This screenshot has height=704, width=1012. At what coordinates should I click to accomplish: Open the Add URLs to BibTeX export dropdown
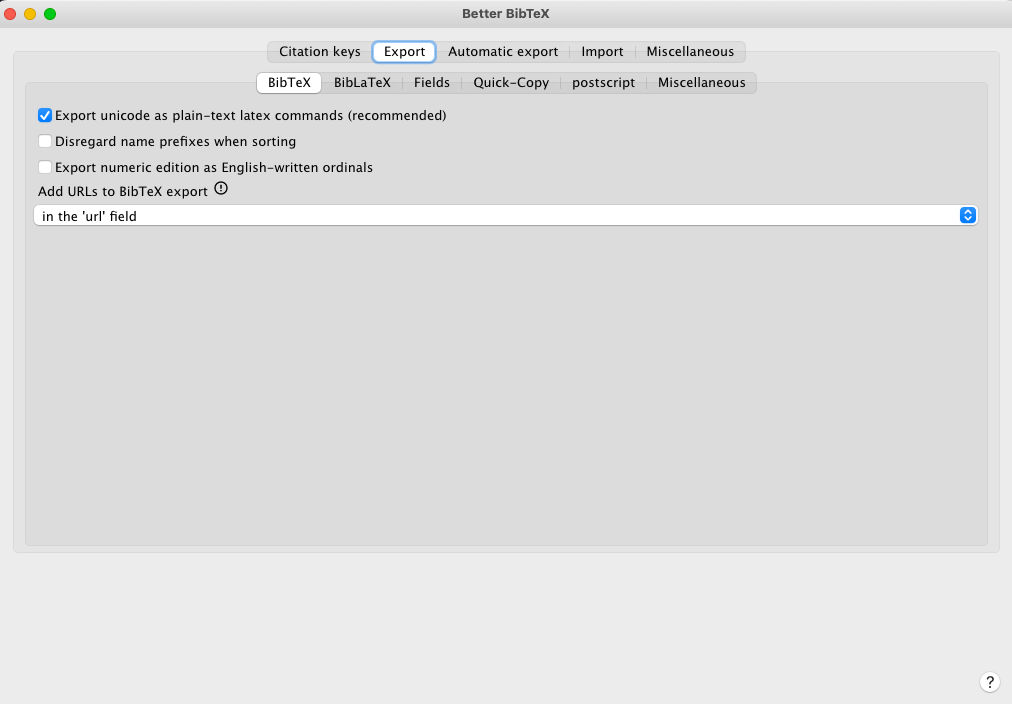[x=505, y=216]
